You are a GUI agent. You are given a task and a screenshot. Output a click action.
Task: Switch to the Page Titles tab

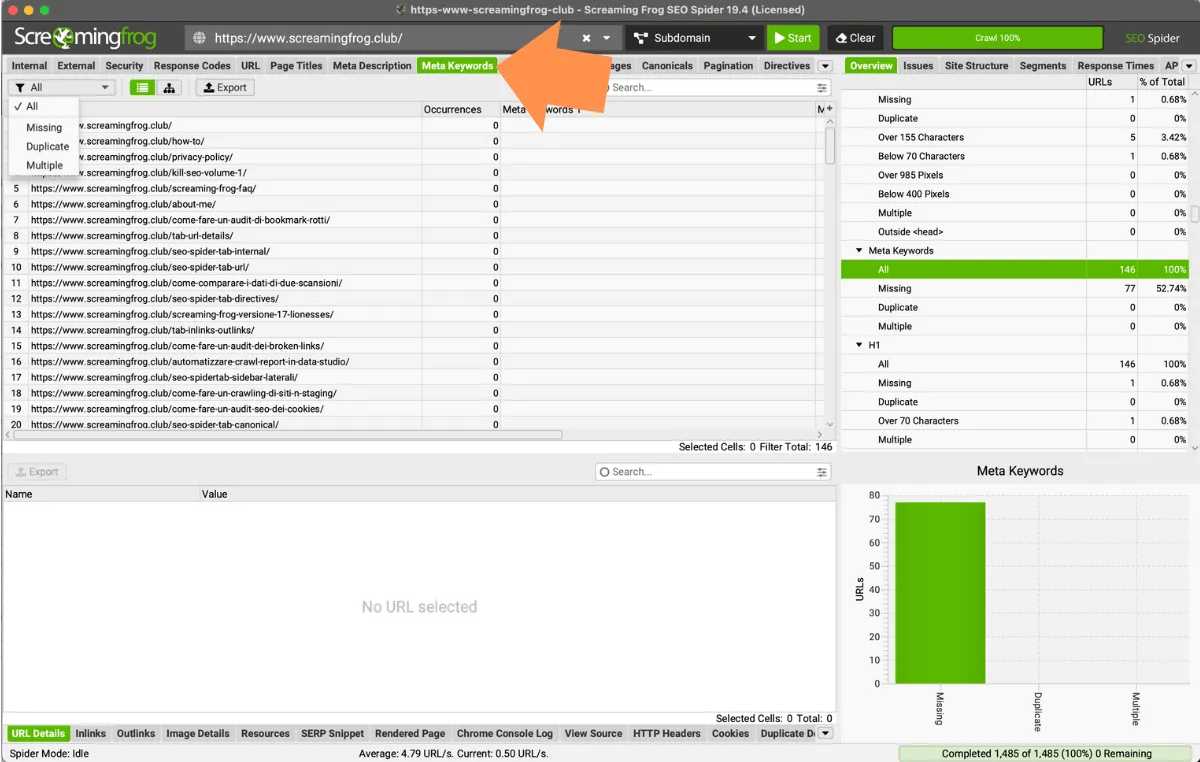[296, 66]
